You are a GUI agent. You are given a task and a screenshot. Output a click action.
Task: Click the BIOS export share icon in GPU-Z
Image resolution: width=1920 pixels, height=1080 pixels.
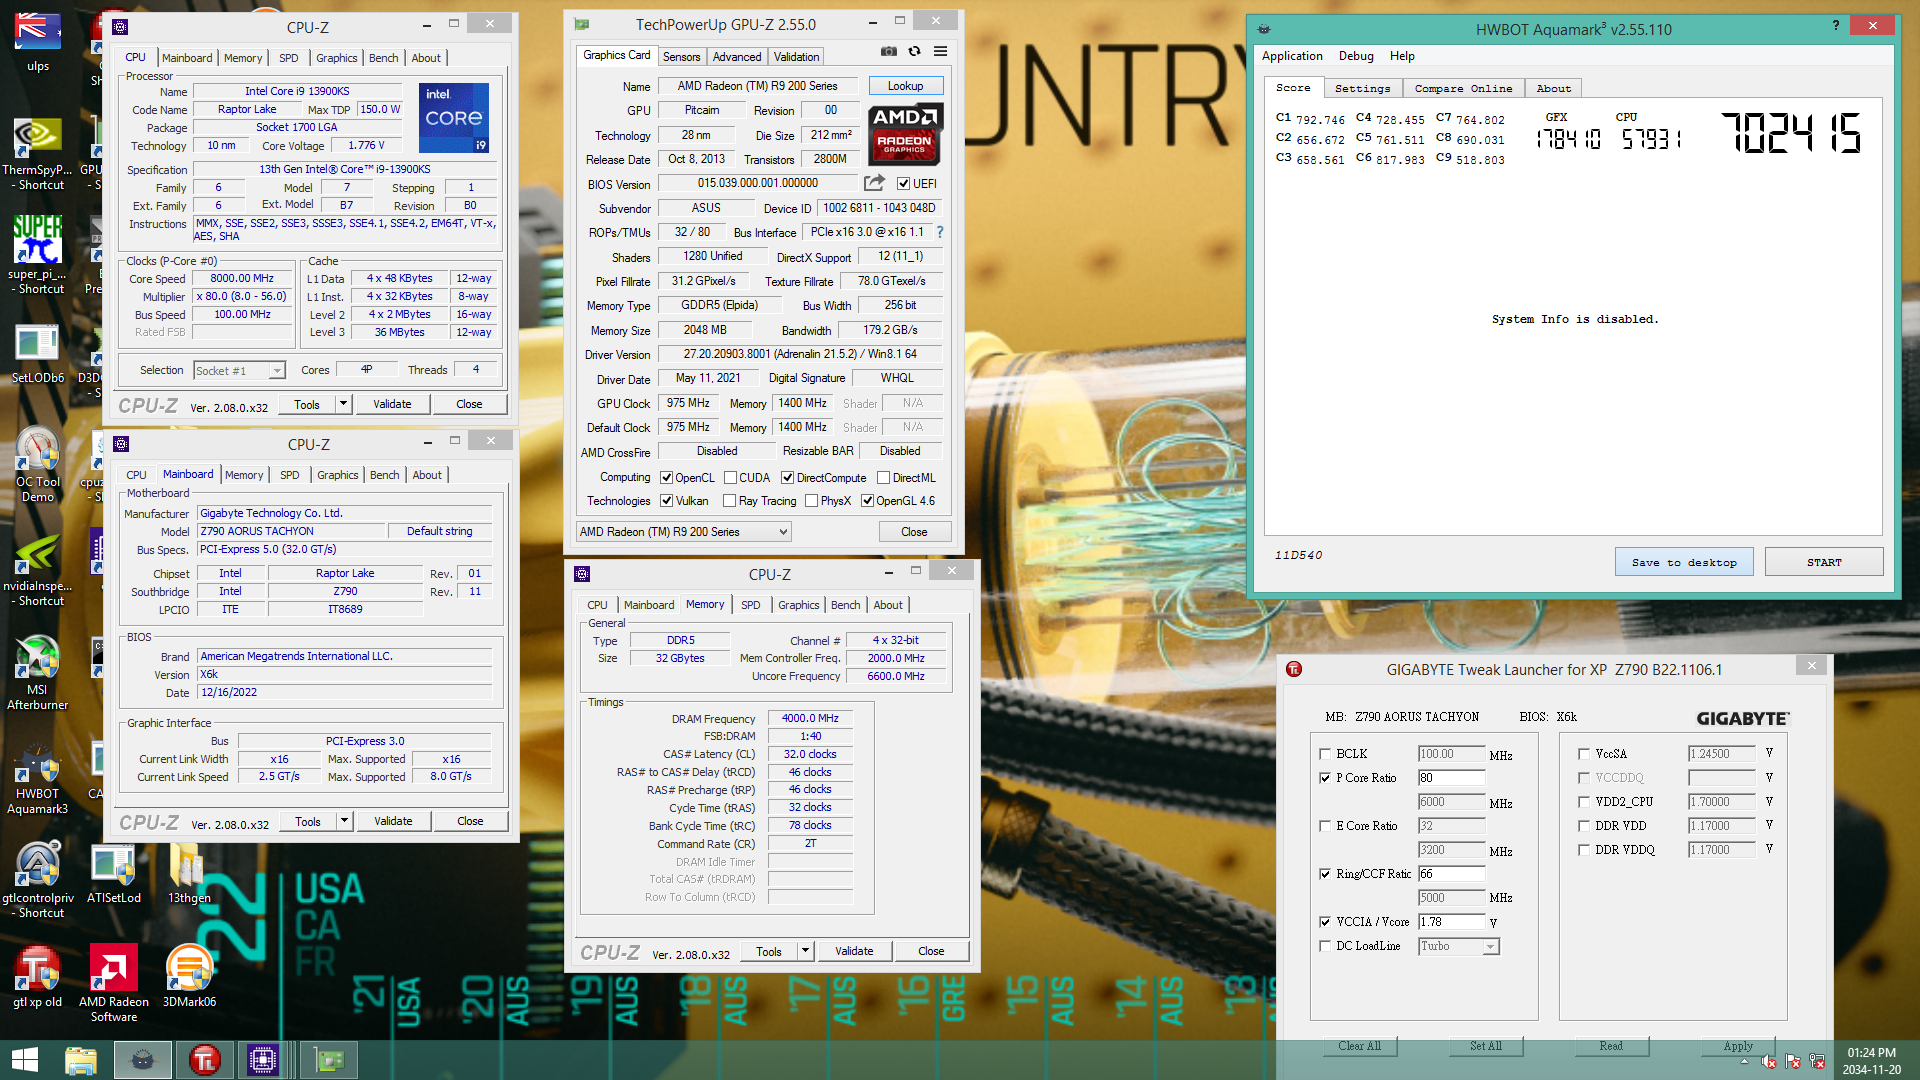[x=874, y=183]
